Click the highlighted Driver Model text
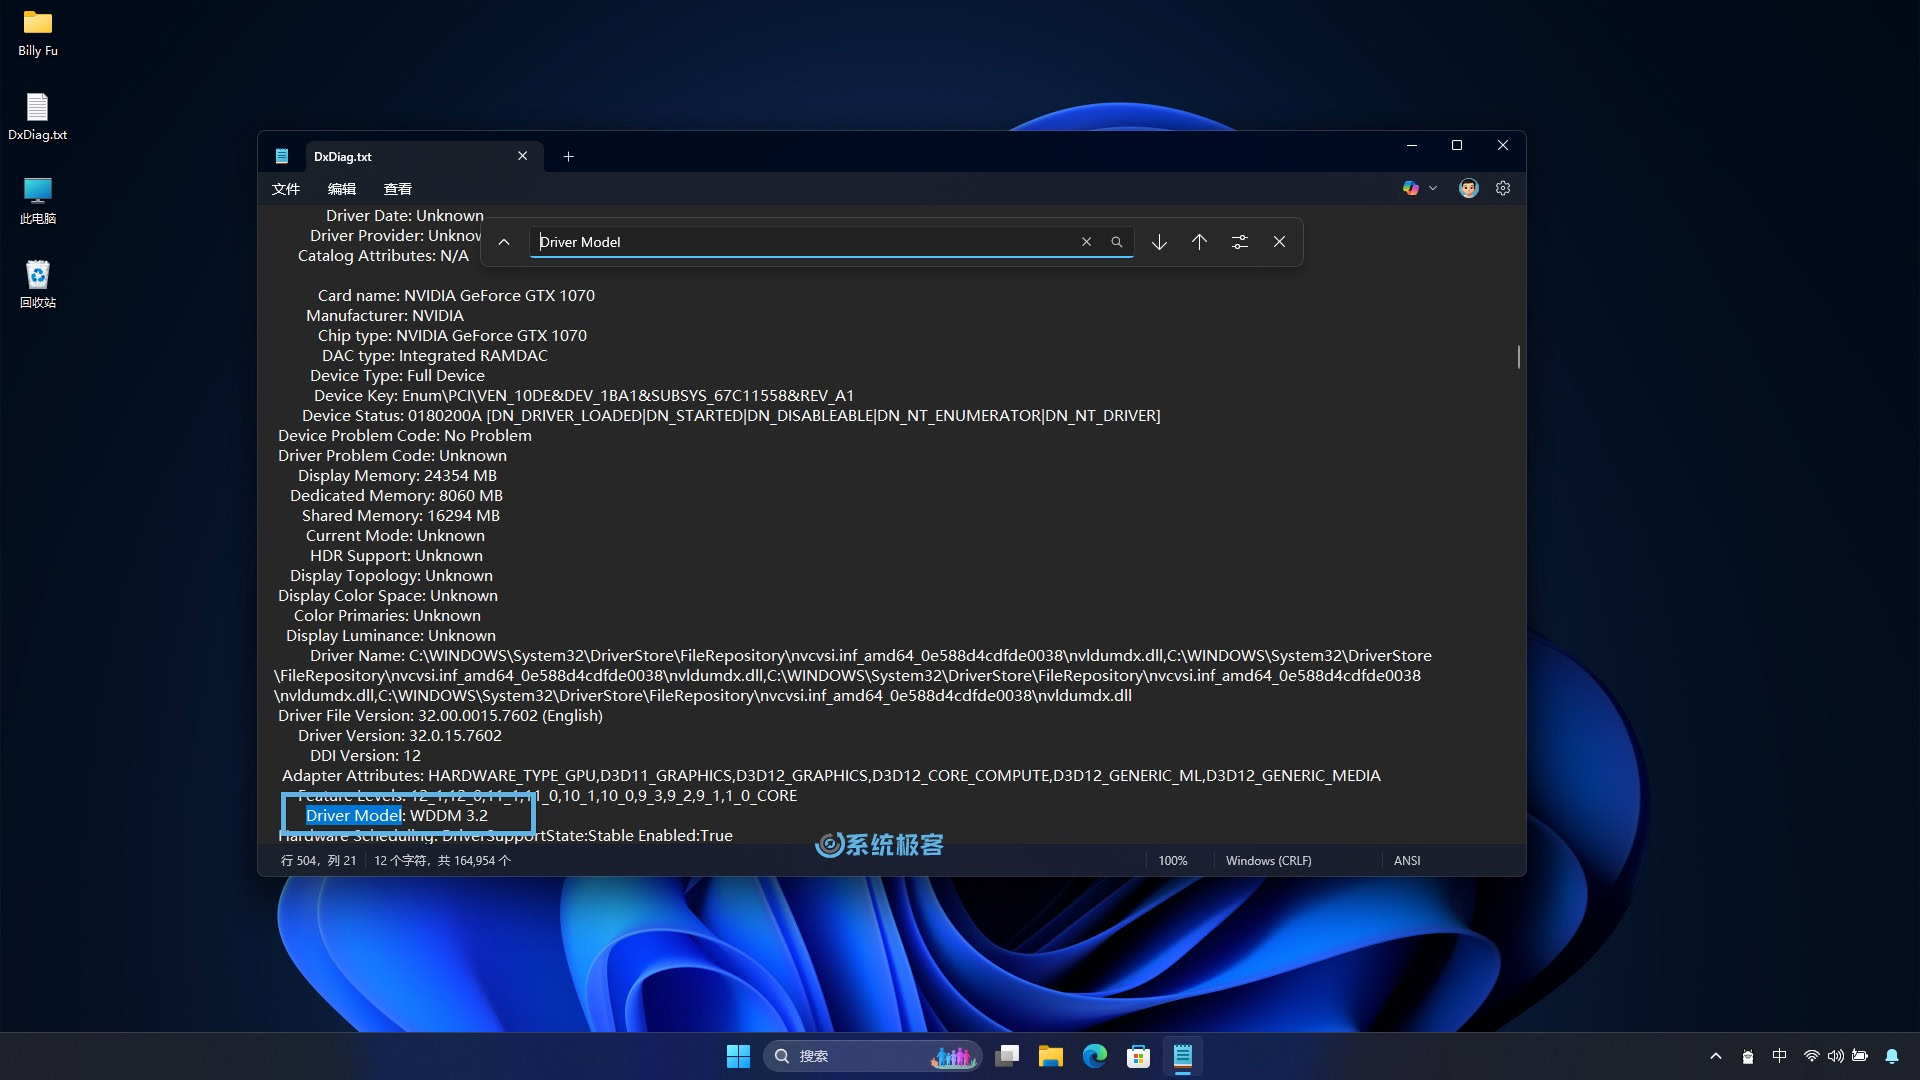This screenshot has width=1920, height=1080. [353, 816]
